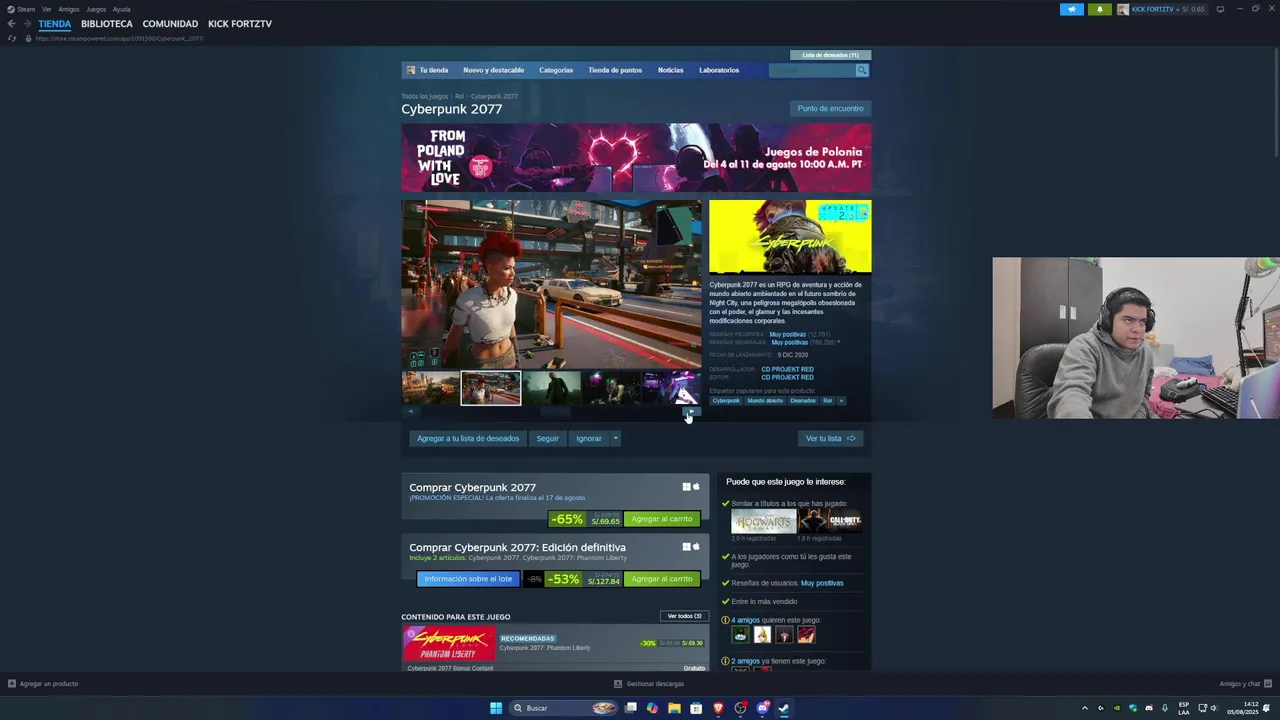This screenshot has height=720, width=1280.
Task: Go back with the Steam back arrow
Action: click(11, 24)
